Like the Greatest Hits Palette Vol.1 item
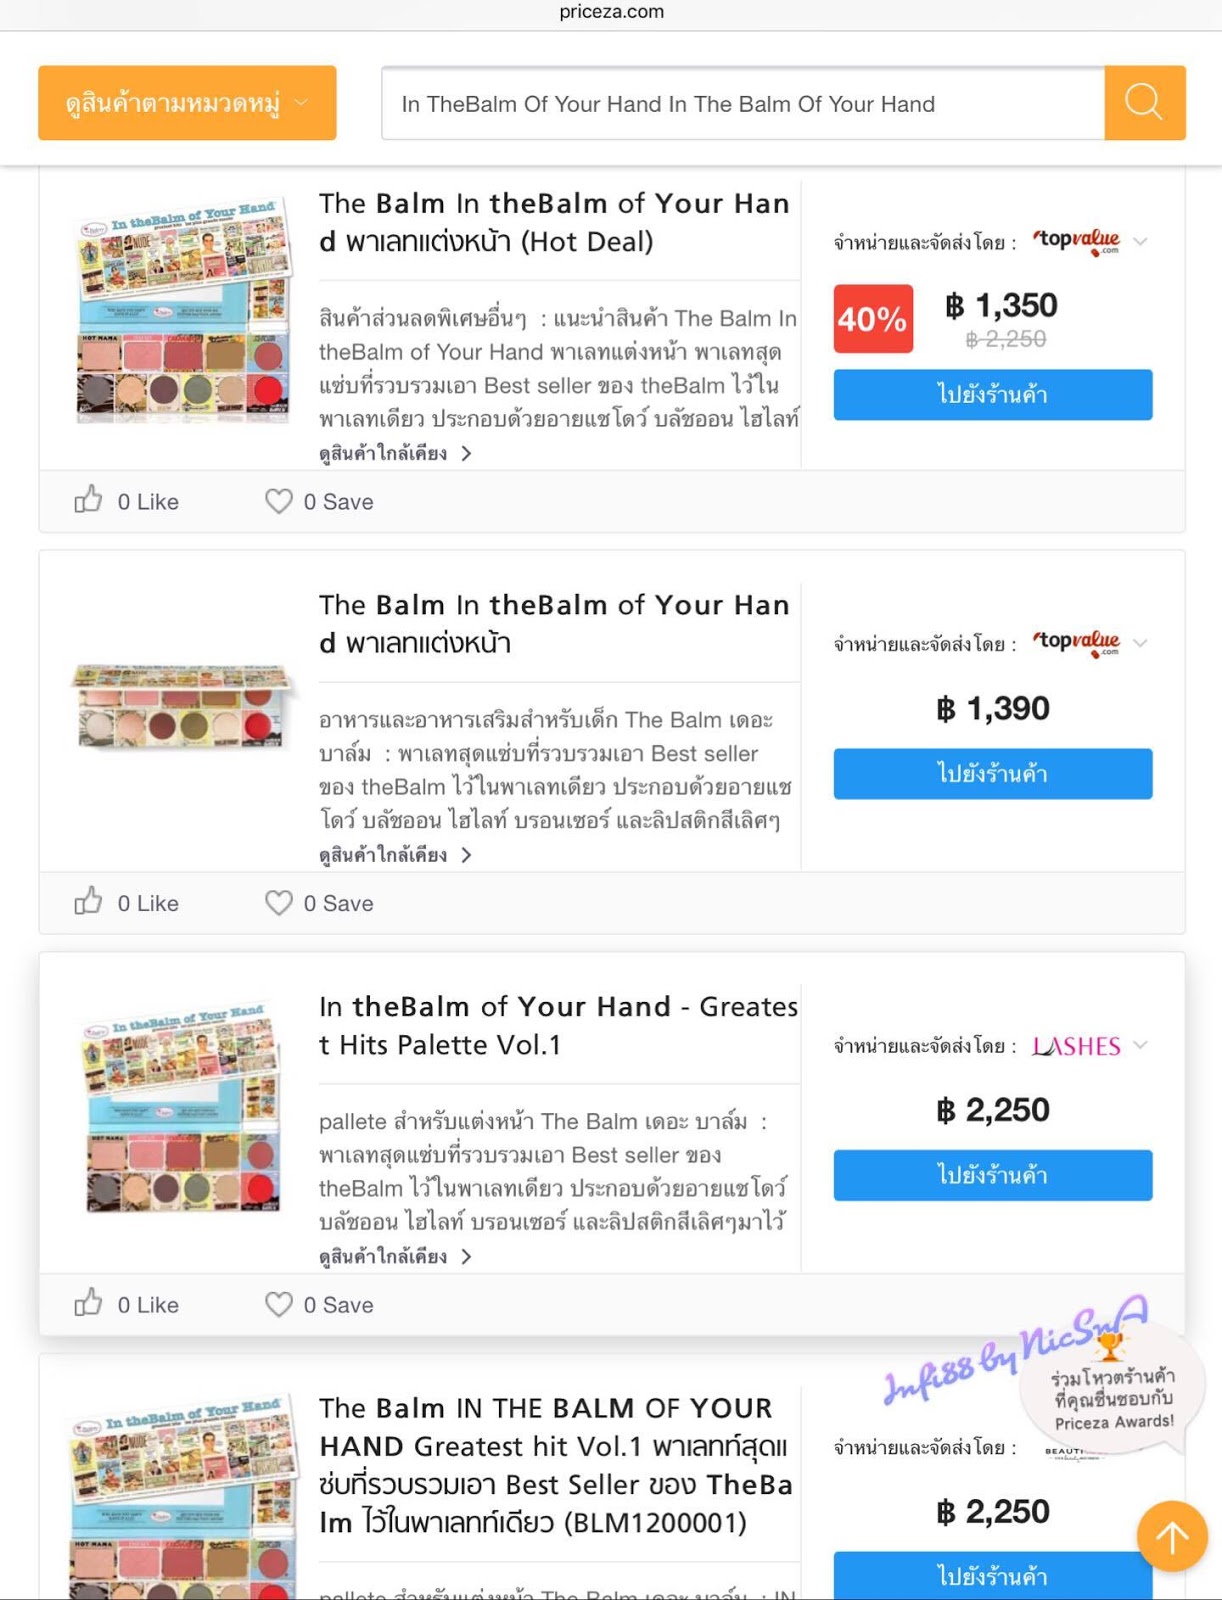This screenshot has height=1600, width=1222. [x=127, y=1304]
